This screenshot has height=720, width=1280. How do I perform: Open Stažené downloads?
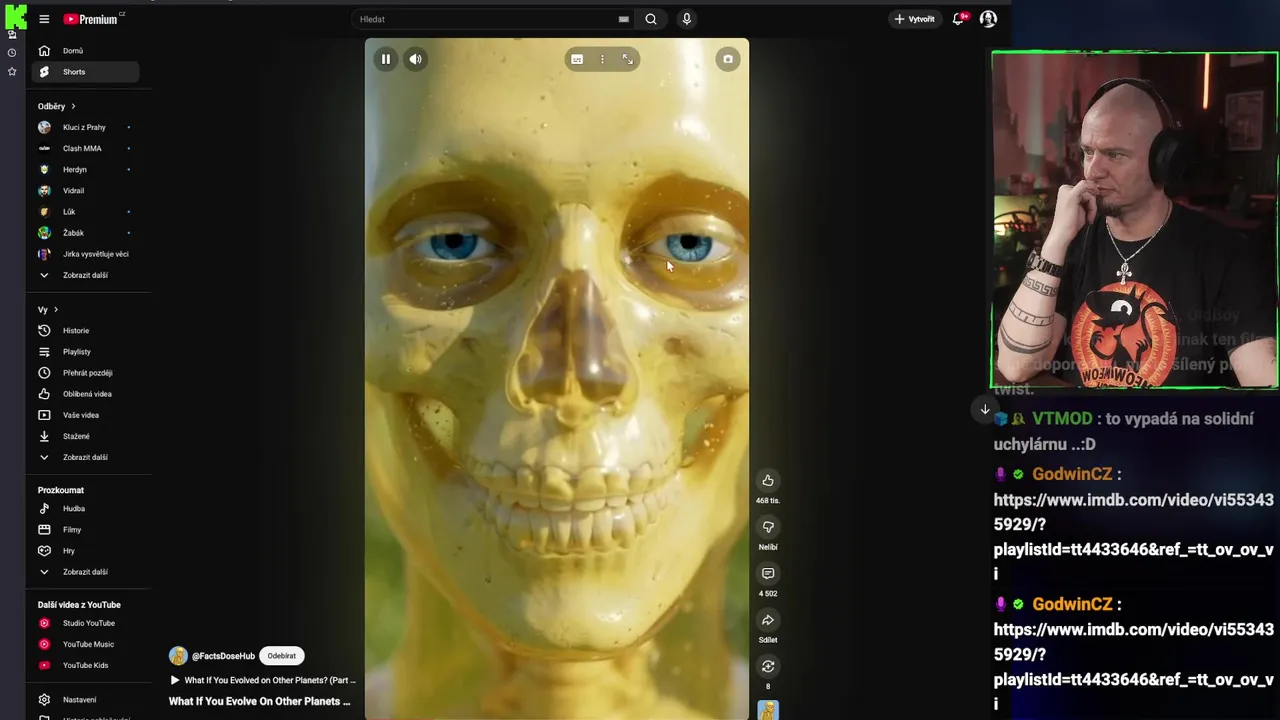85,436
